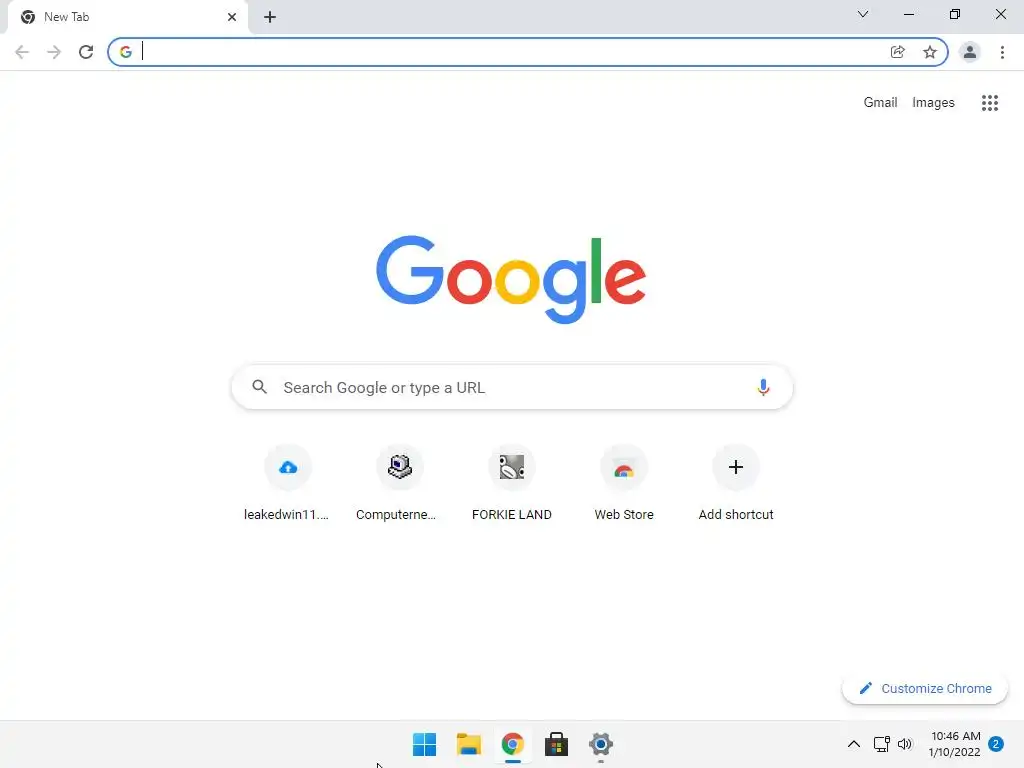Go back using the back arrow
Screen dimensions: 1024x768
pyautogui.click(x=22, y=52)
